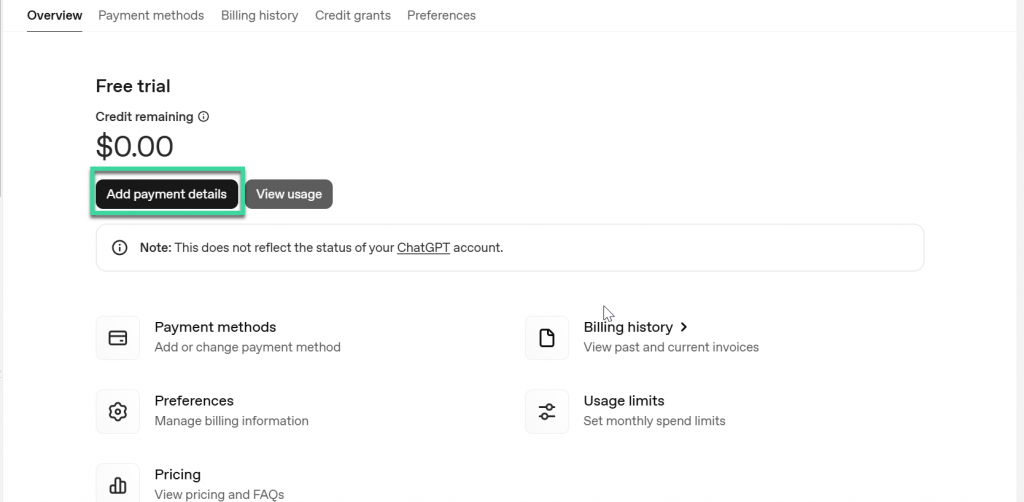Click the Payment methods credit card icon
Screen dimensions: 1024x502
click(x=118, y=338)
